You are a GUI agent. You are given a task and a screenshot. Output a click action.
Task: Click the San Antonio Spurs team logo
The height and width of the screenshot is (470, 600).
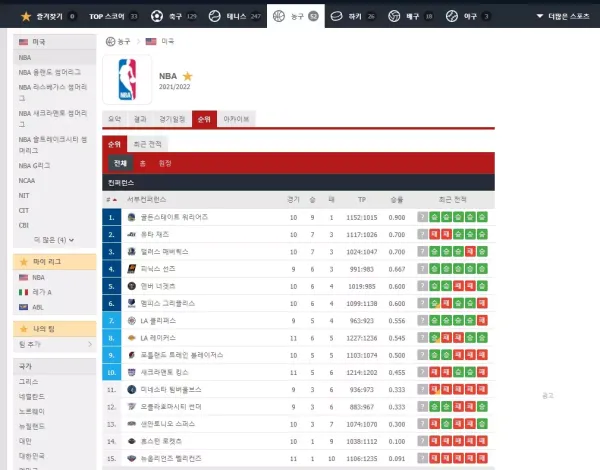pyautogui.click(x=132, y=424)
